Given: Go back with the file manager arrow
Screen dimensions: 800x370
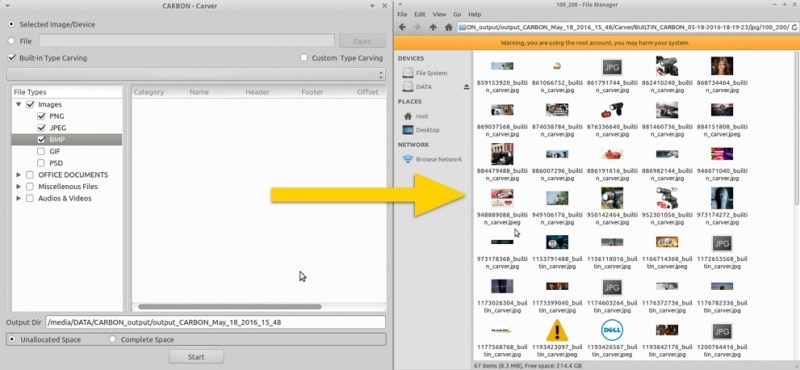Looking at the screenshot, I should tap(402, 27).
